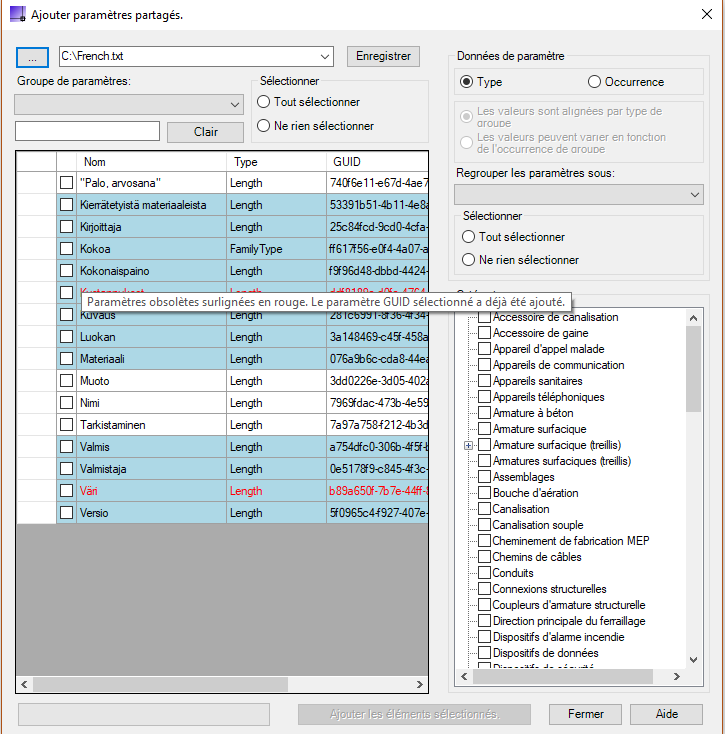The height and width of the screenshot is (734, 725).
Task: Tick the checkbox for 'Väri' row
Action: point(67,491)
